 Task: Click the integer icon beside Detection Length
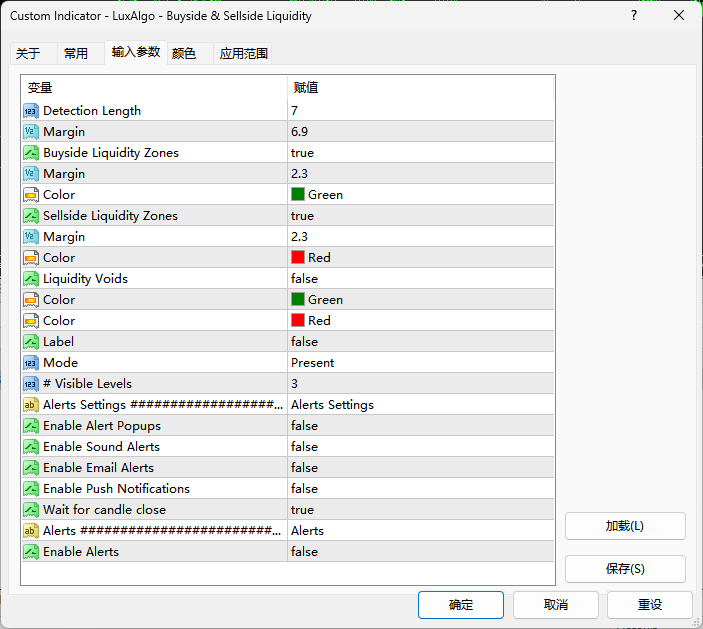31,111
